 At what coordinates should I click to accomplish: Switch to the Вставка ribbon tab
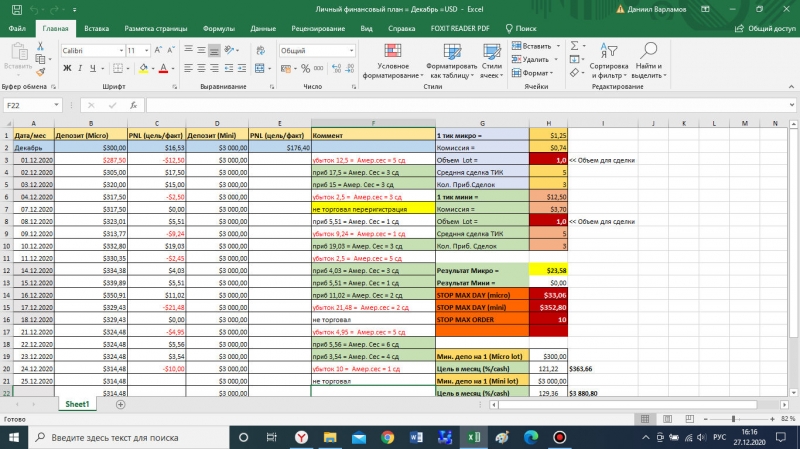pyautogui.click(x=97, y=29)
